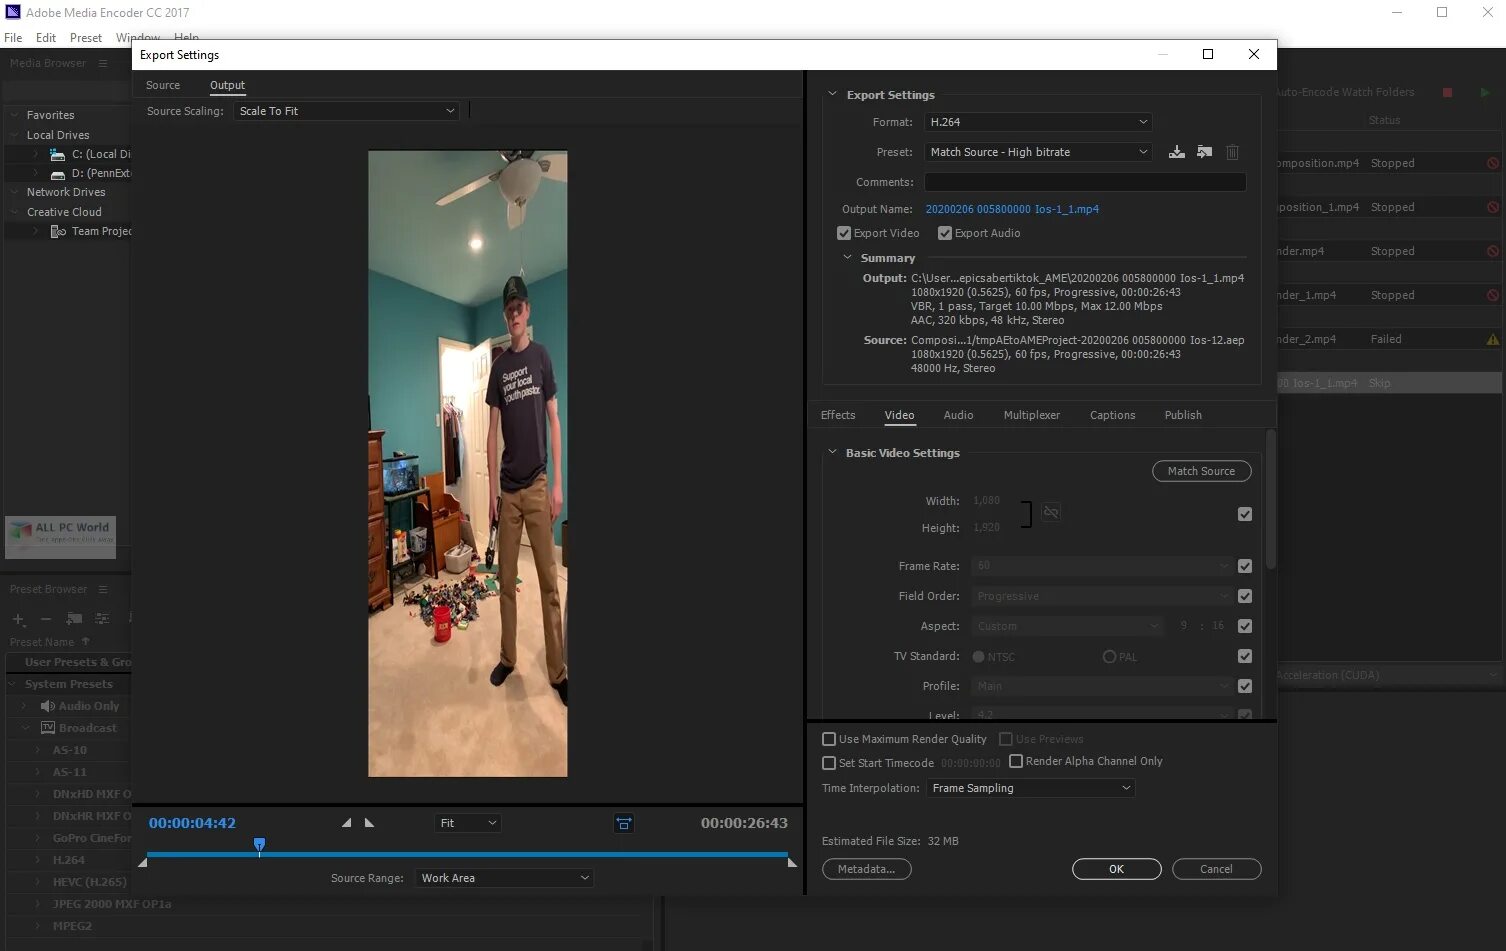Click the C: Local Disk drive icon
Screen dimensions: 1506x951
point(58,154)
